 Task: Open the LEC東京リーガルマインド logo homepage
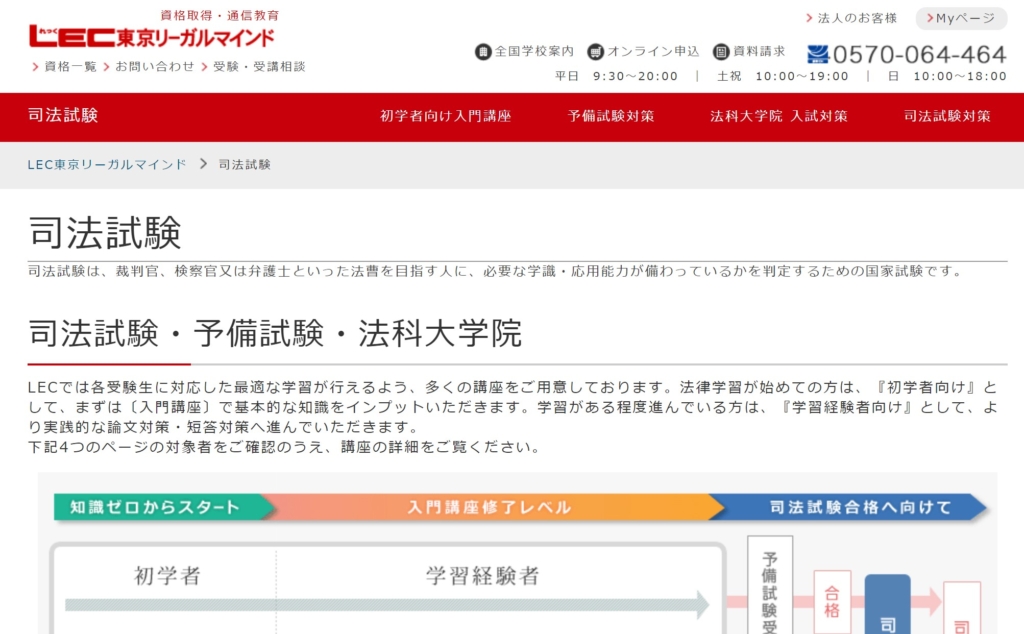click(152, 37)
